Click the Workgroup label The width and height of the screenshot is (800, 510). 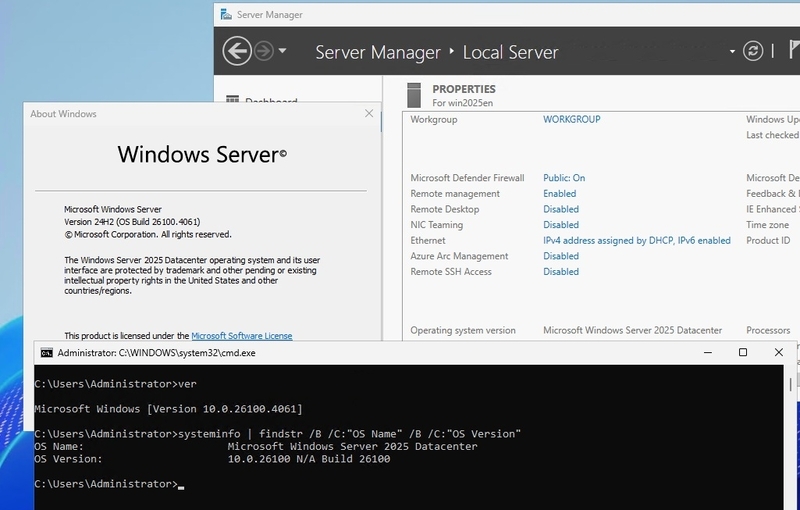click(x=434, y=119)
